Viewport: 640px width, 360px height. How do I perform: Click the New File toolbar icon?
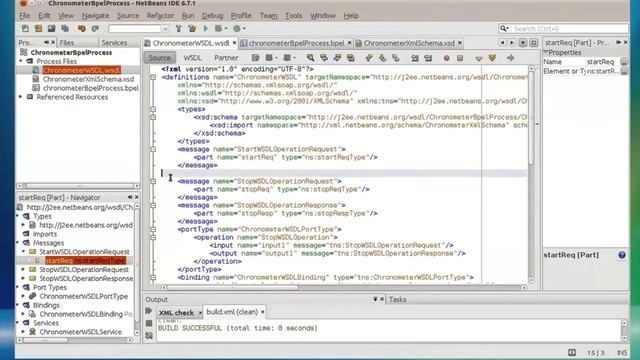click(25, 29)
